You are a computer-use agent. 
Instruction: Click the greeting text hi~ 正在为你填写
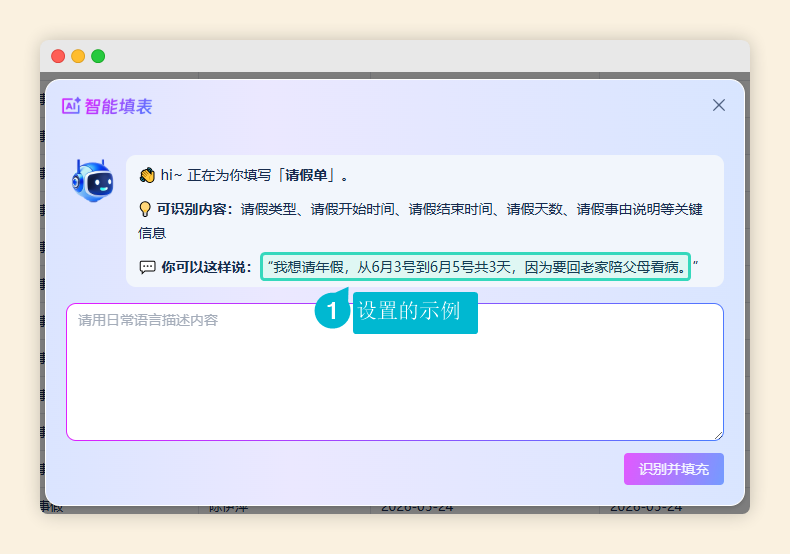[216, 175]
